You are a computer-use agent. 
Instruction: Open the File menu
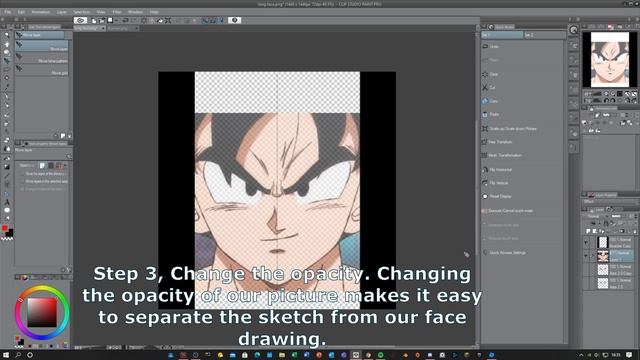pos(7,12)
